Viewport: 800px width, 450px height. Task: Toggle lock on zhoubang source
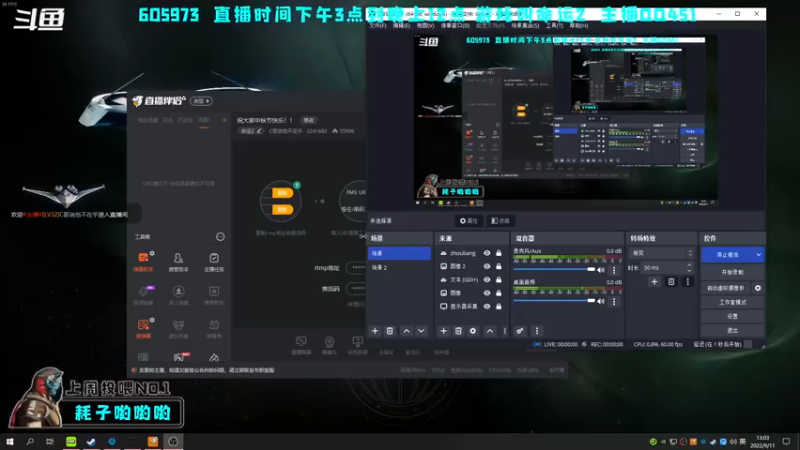point(498,253)
